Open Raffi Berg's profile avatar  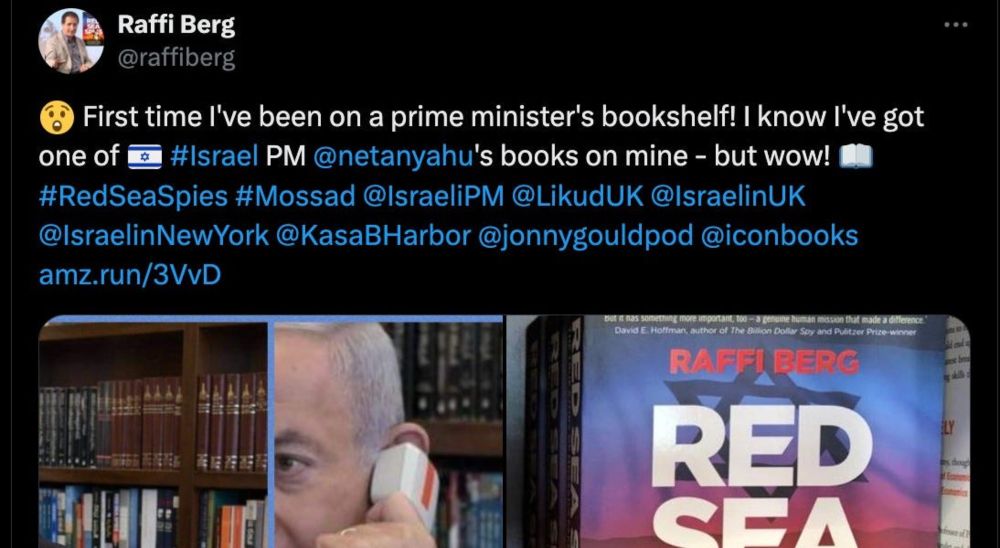point(71,41)
